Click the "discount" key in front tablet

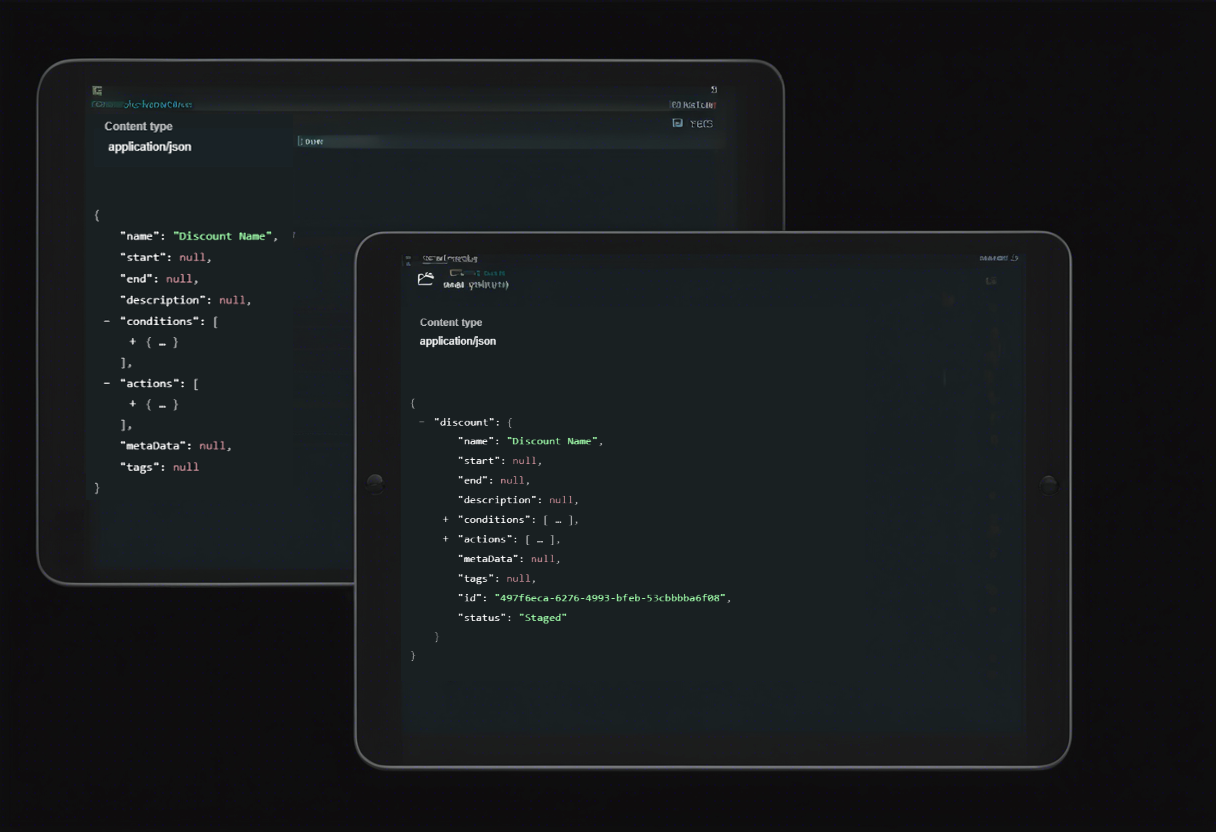(463, 422)
